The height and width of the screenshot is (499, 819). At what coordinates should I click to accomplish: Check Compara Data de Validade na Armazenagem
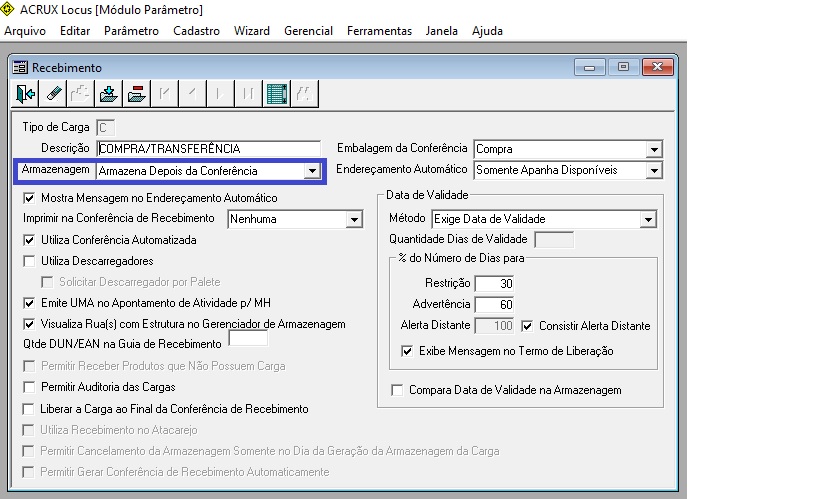pos(397,390)
